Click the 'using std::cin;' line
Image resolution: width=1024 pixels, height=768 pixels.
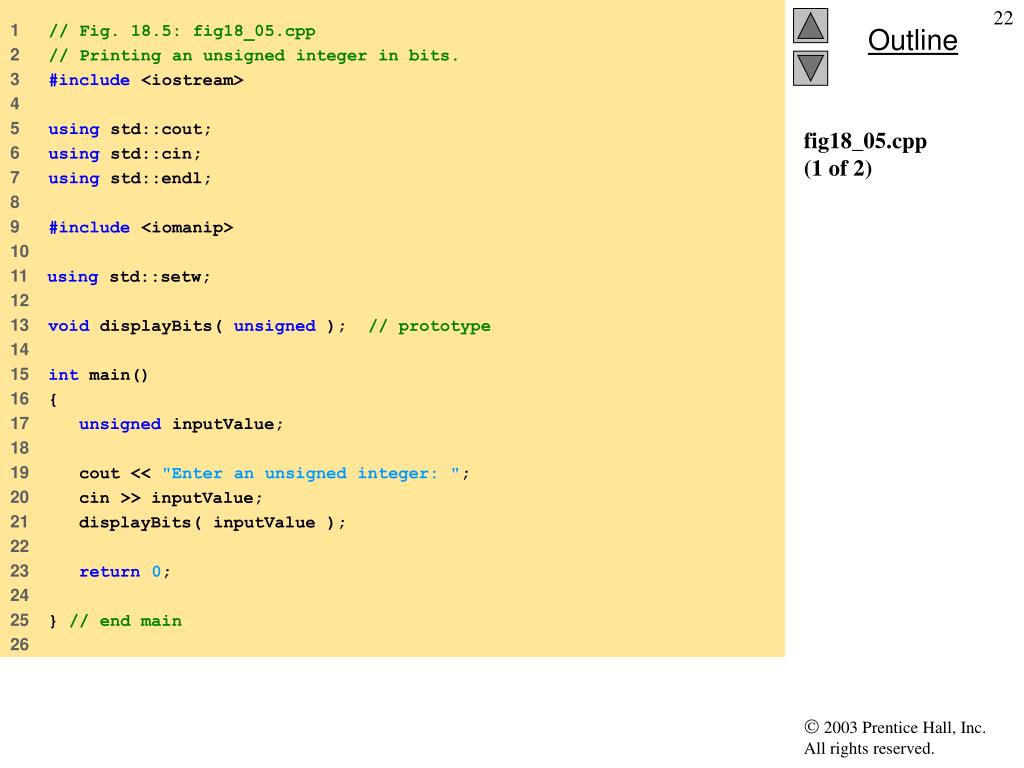125,154
